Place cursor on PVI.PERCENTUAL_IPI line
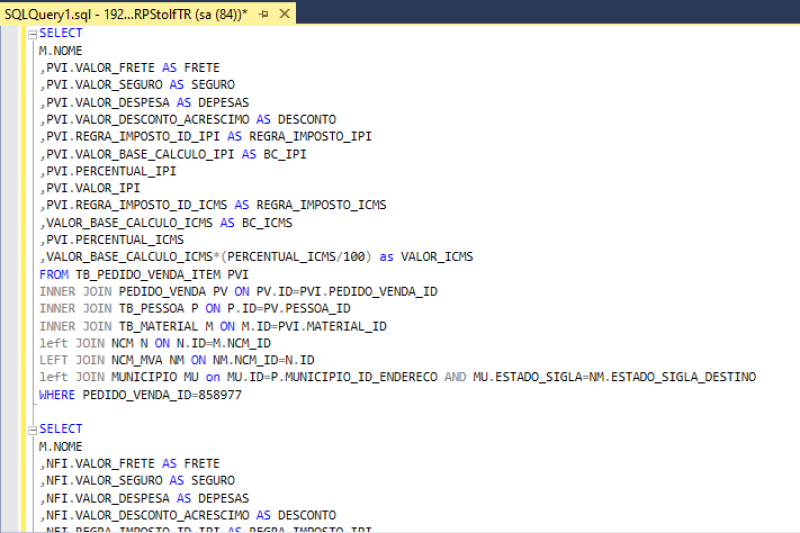 108,171
